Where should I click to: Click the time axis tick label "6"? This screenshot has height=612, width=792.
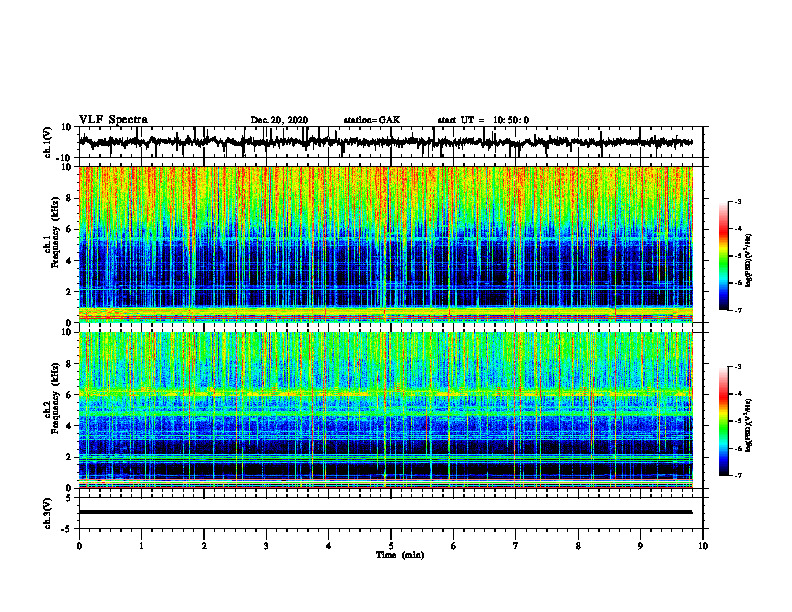[x=454, y=546]
